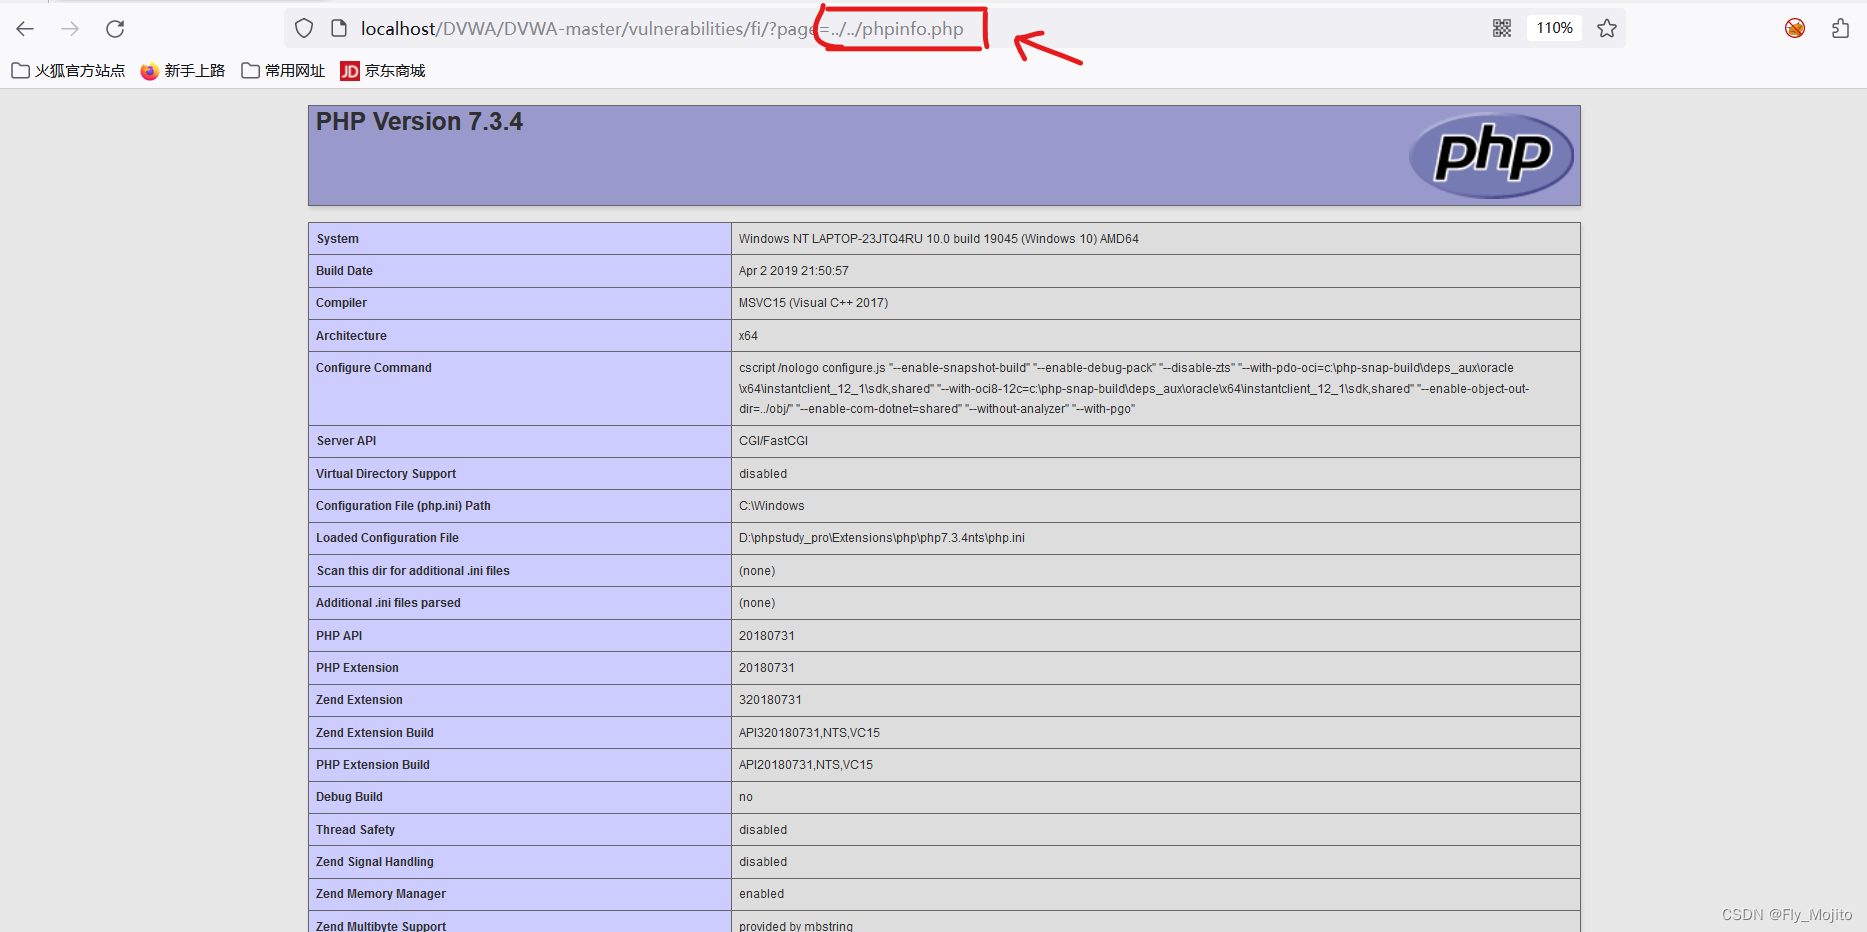Viewport: 1867px width, 932px height.
Task: Click the JD icon on bookmarks toolbar
Action: click(350, 71)
